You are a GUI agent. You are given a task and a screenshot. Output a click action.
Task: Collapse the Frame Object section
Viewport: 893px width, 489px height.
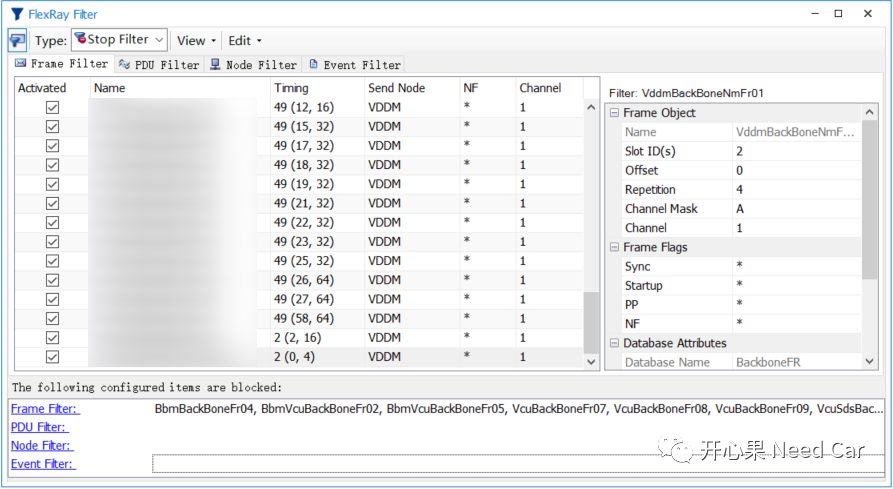click(x=614, y=113)
